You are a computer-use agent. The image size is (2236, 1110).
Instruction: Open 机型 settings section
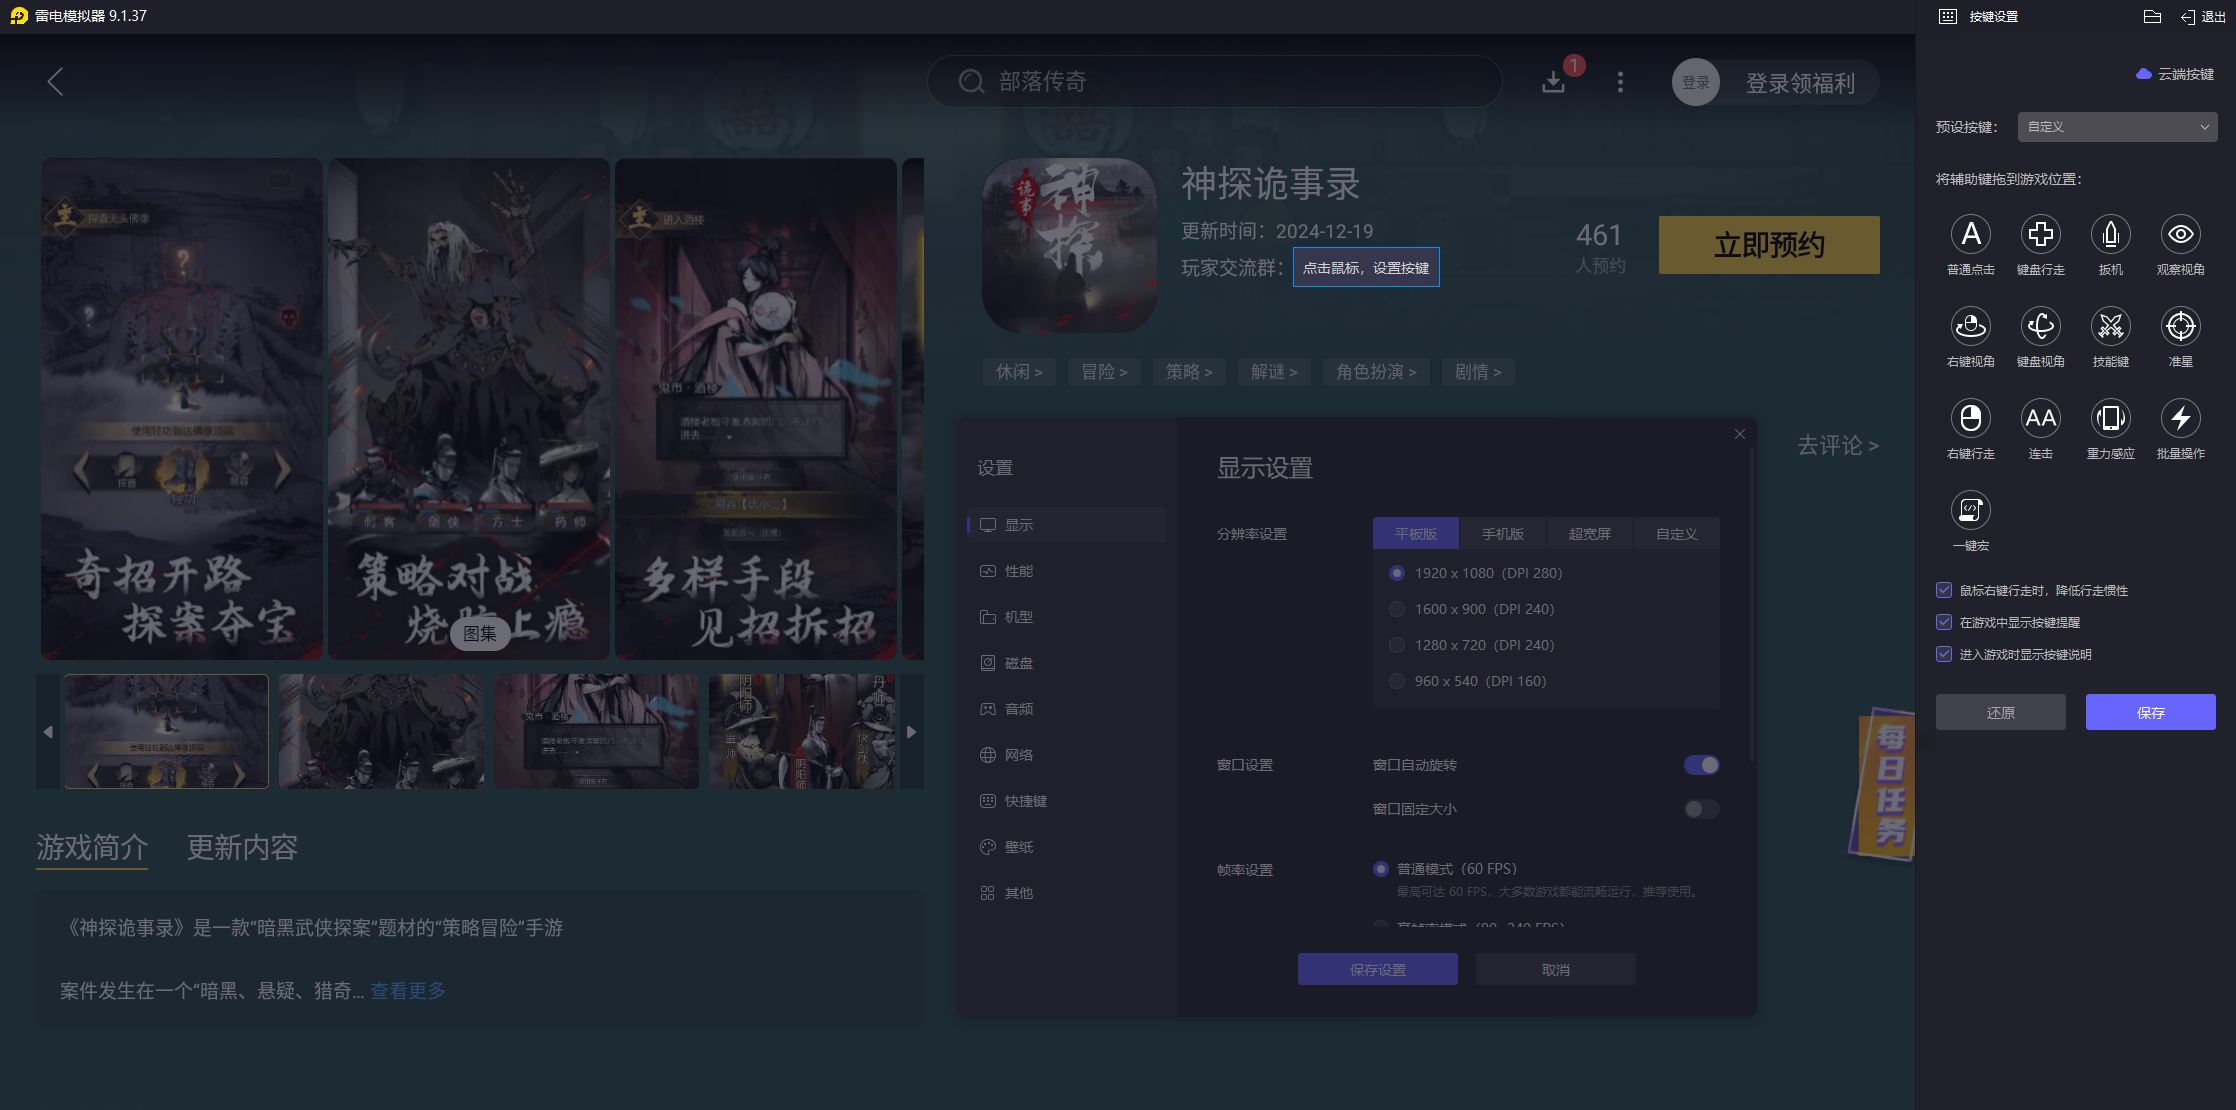pyautogui.click(x=1067, y=617)
